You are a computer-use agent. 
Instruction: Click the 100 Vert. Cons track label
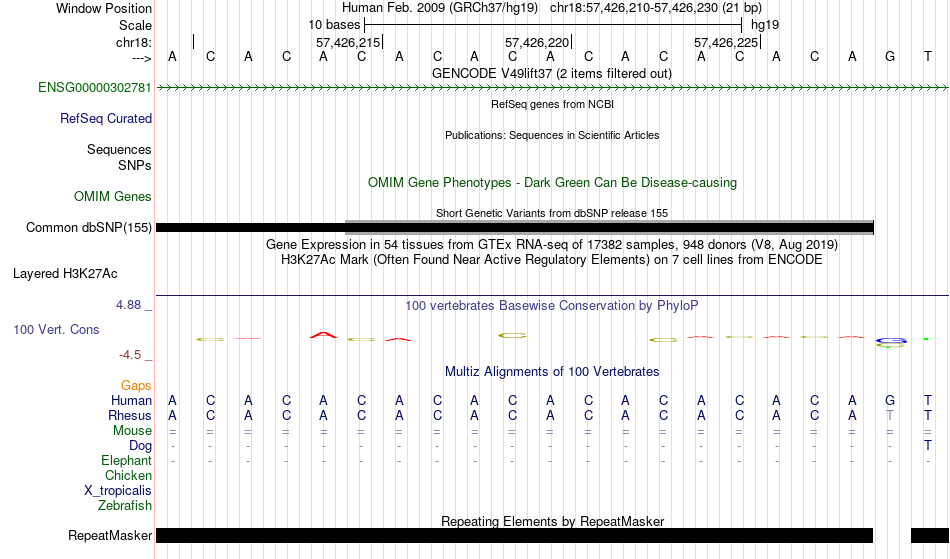pyautogui.click(x=56, y=330)
